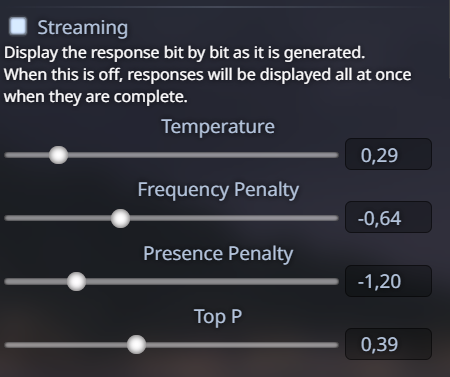The image size is (450, 377).
Task: Click the Top P slider handle
Action: [x=136, y=345]
